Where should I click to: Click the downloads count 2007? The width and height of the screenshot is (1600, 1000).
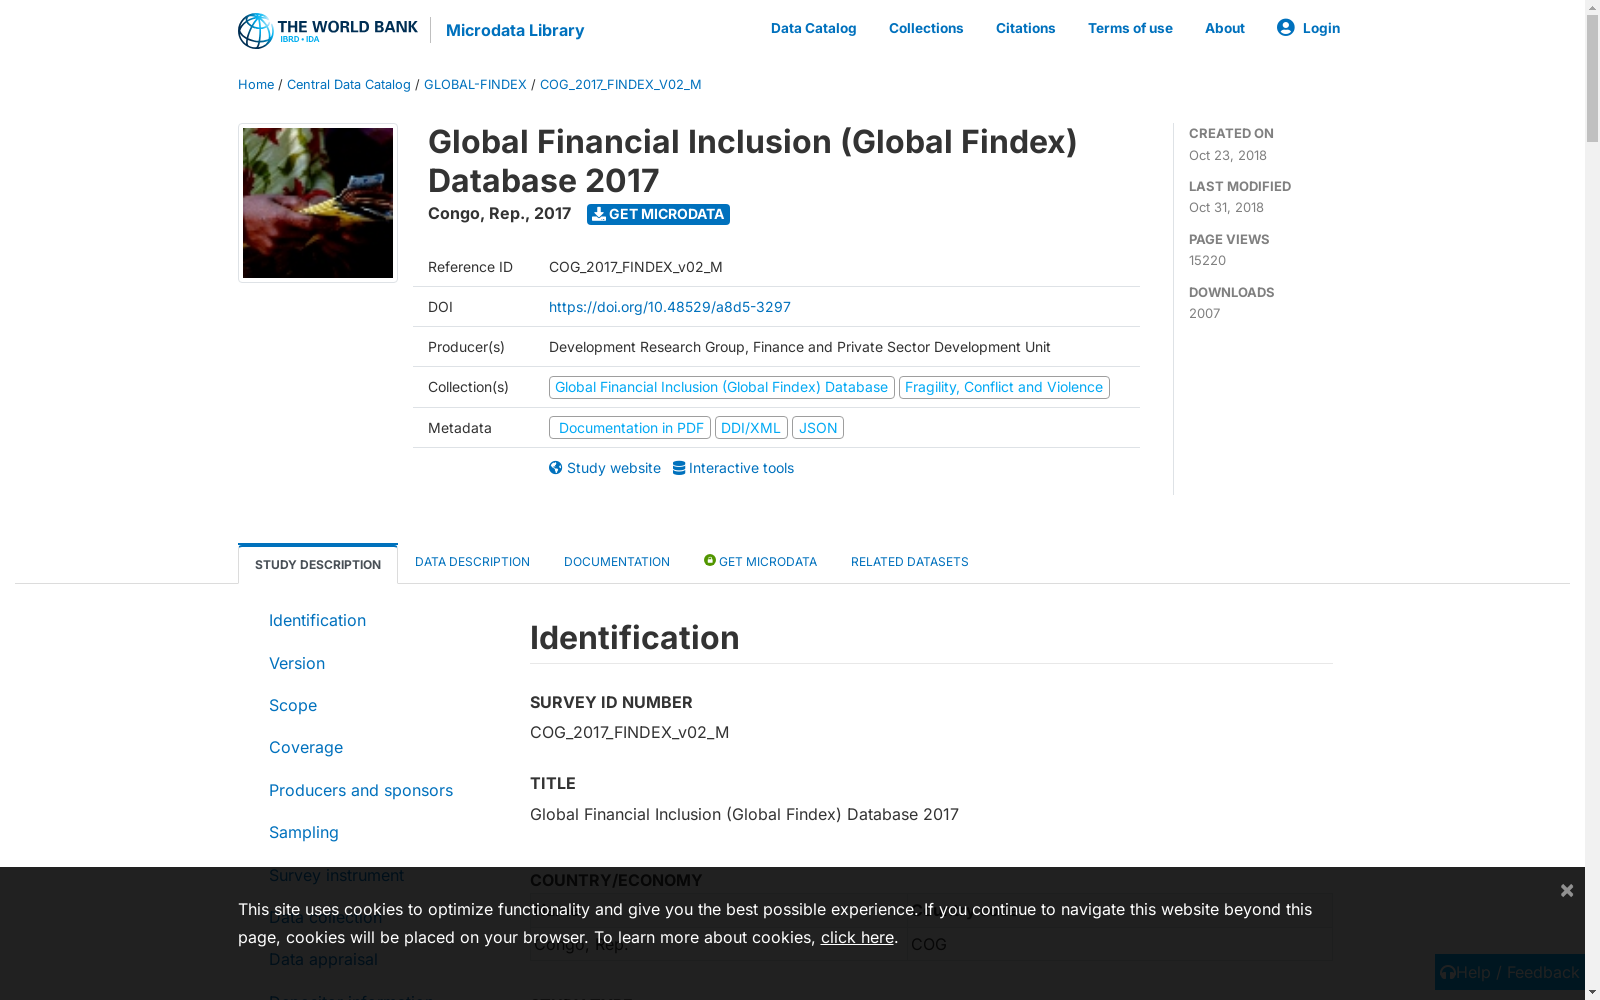(x=1204, y=313)
